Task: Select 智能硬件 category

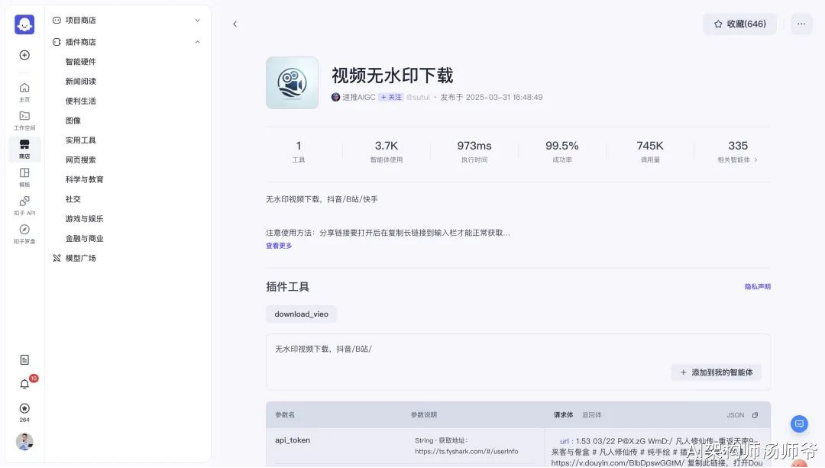Action: pyautogui.click(x=81, y=62)
